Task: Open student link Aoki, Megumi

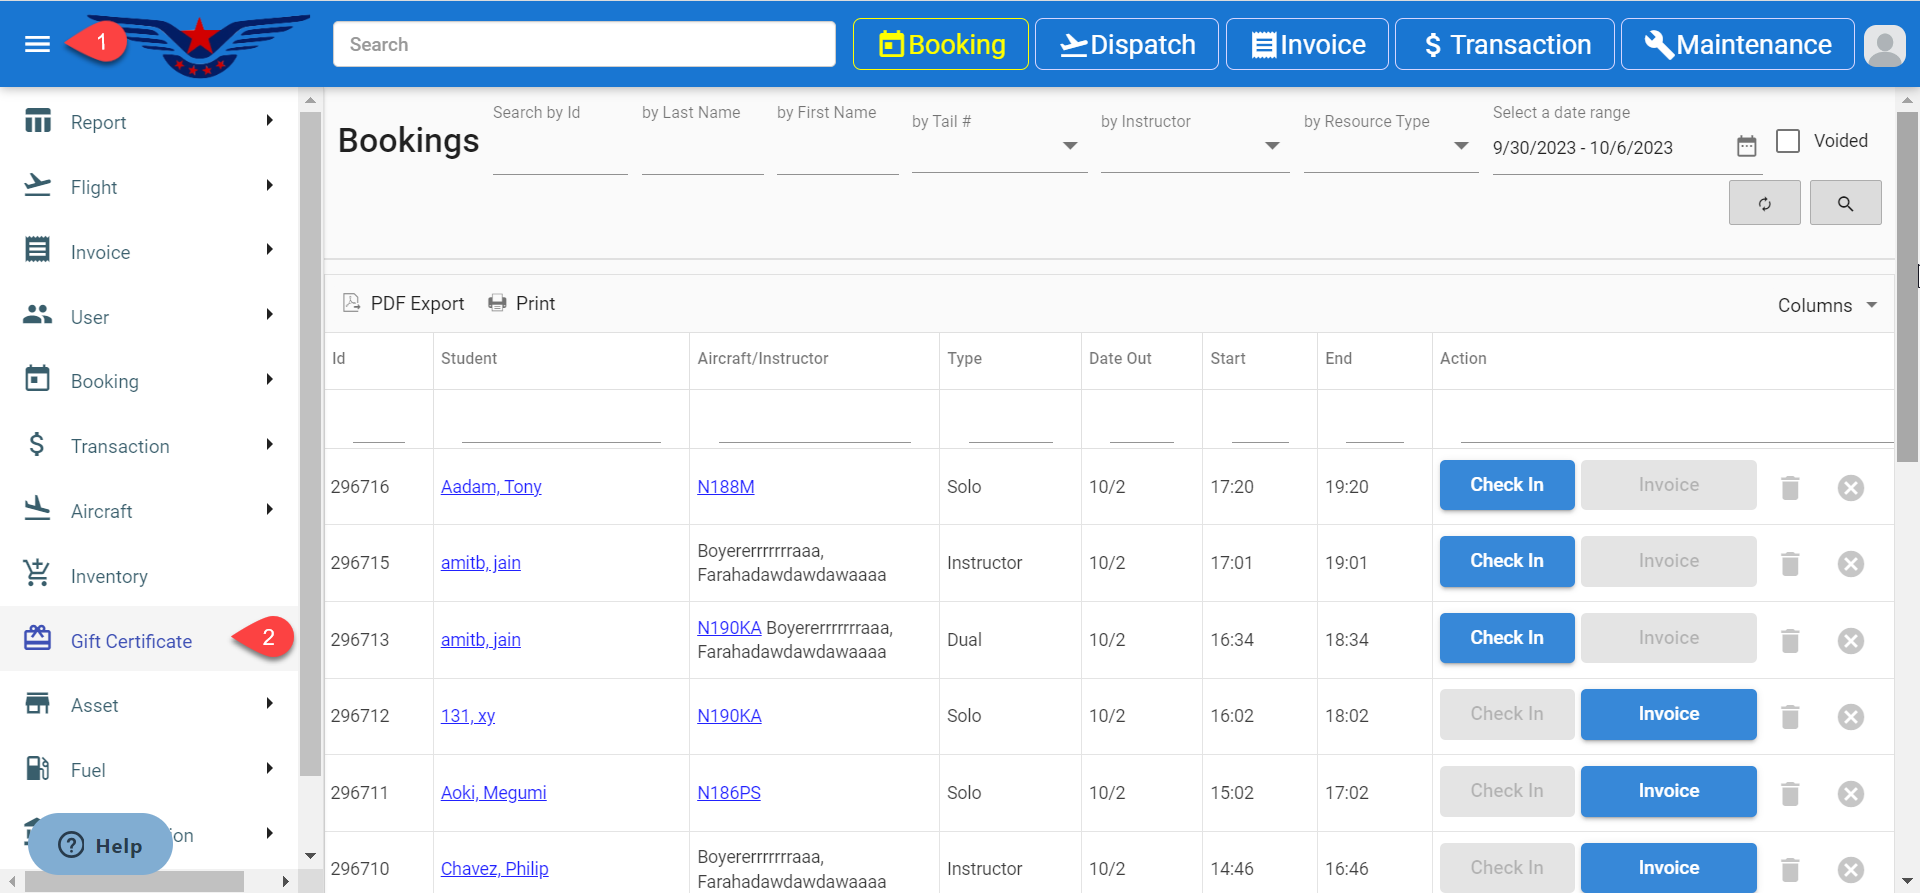Action: [x=493, y=793]
